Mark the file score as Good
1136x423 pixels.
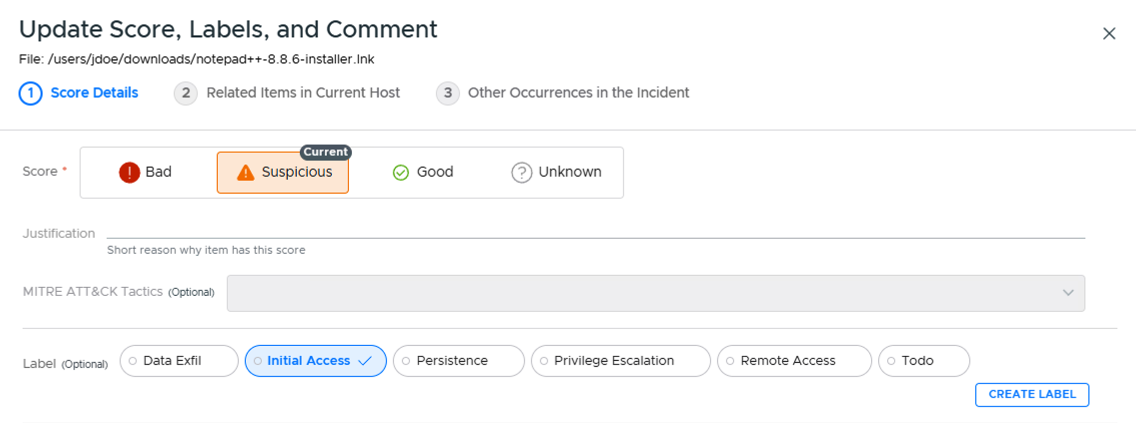click(x=423, y=172)
